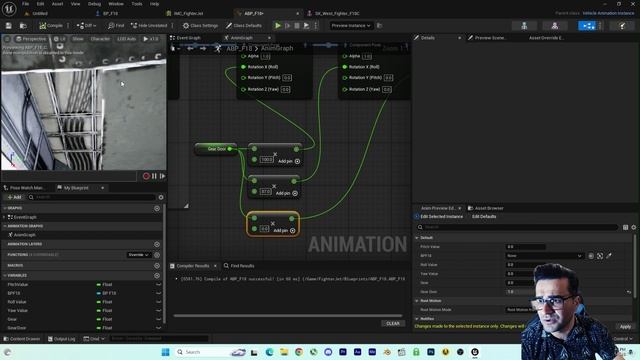Open the Output Log
The width and height of the screenshot is (640, 360).
[61, 339]
